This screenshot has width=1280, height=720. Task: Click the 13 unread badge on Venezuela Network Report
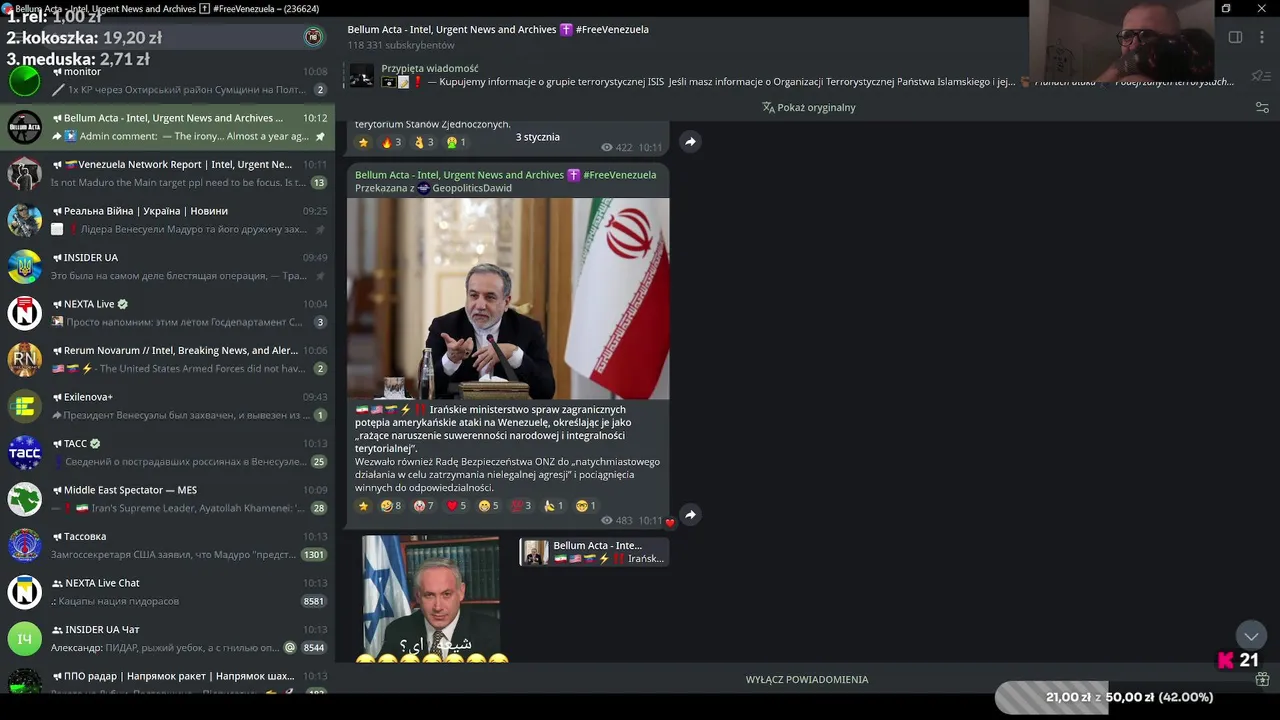tap(319, 183)
